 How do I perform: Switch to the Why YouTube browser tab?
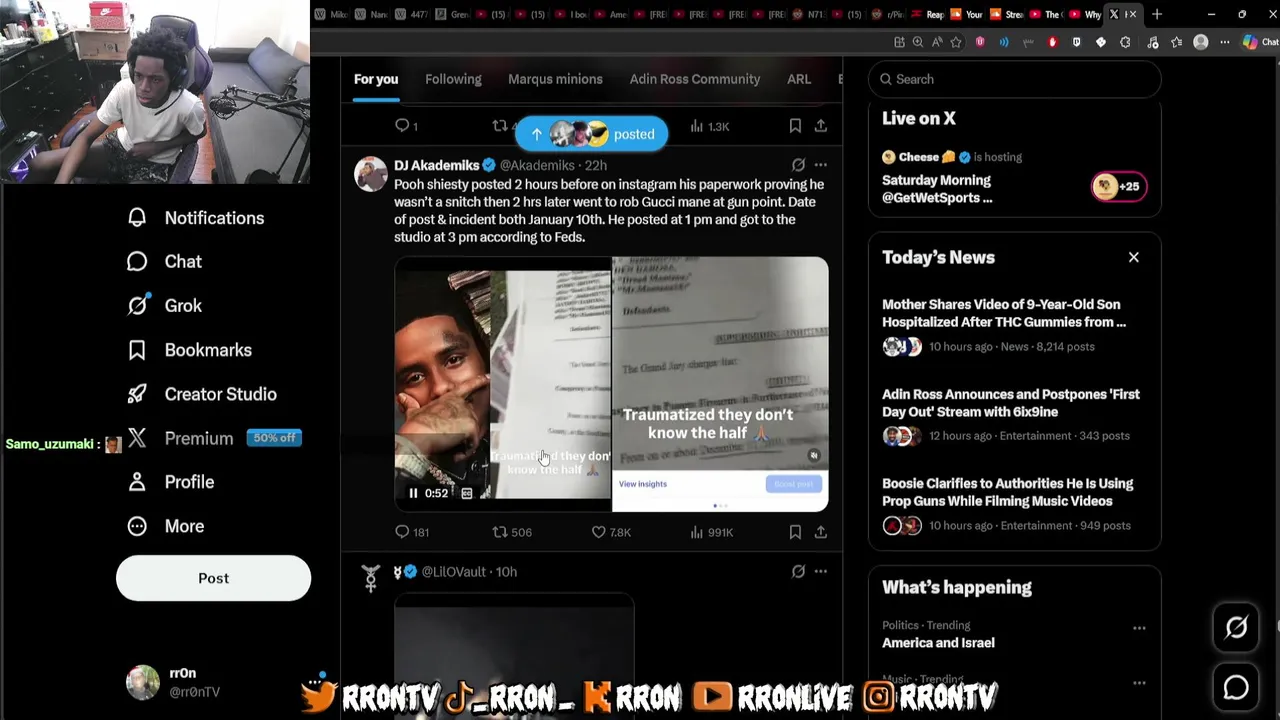click(1085, 14)
